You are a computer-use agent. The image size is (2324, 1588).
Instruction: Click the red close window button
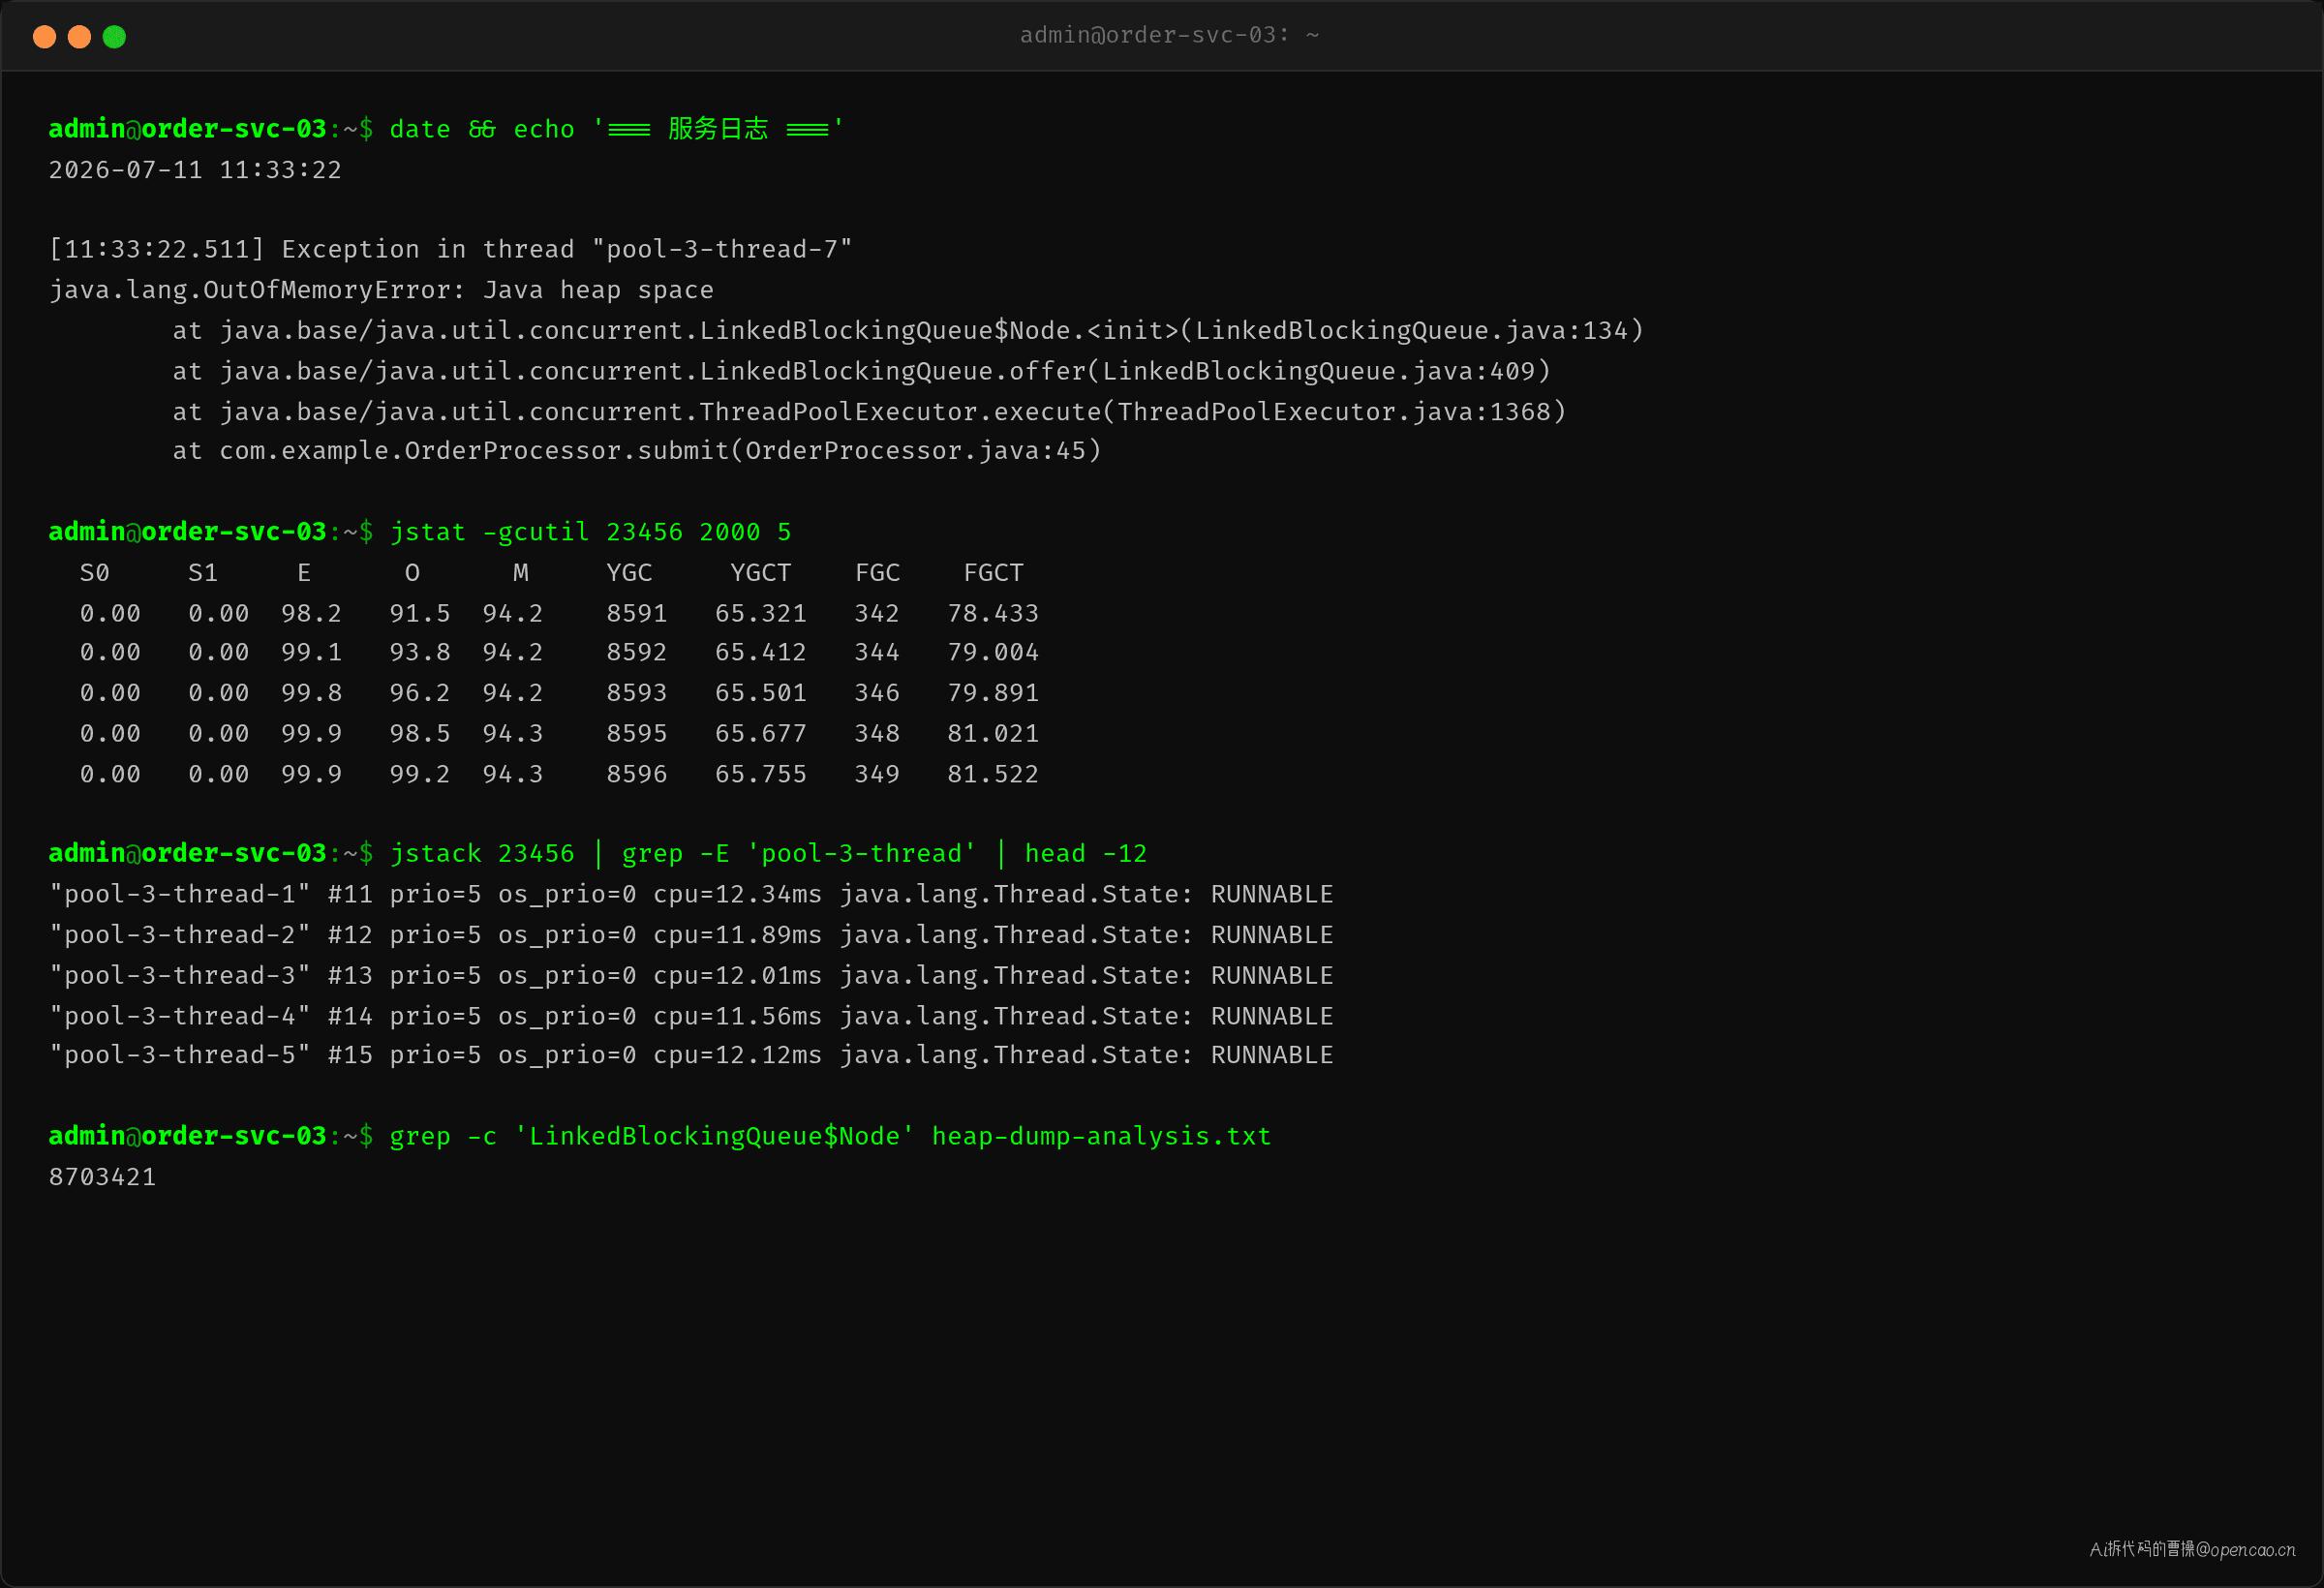(44, 37)
